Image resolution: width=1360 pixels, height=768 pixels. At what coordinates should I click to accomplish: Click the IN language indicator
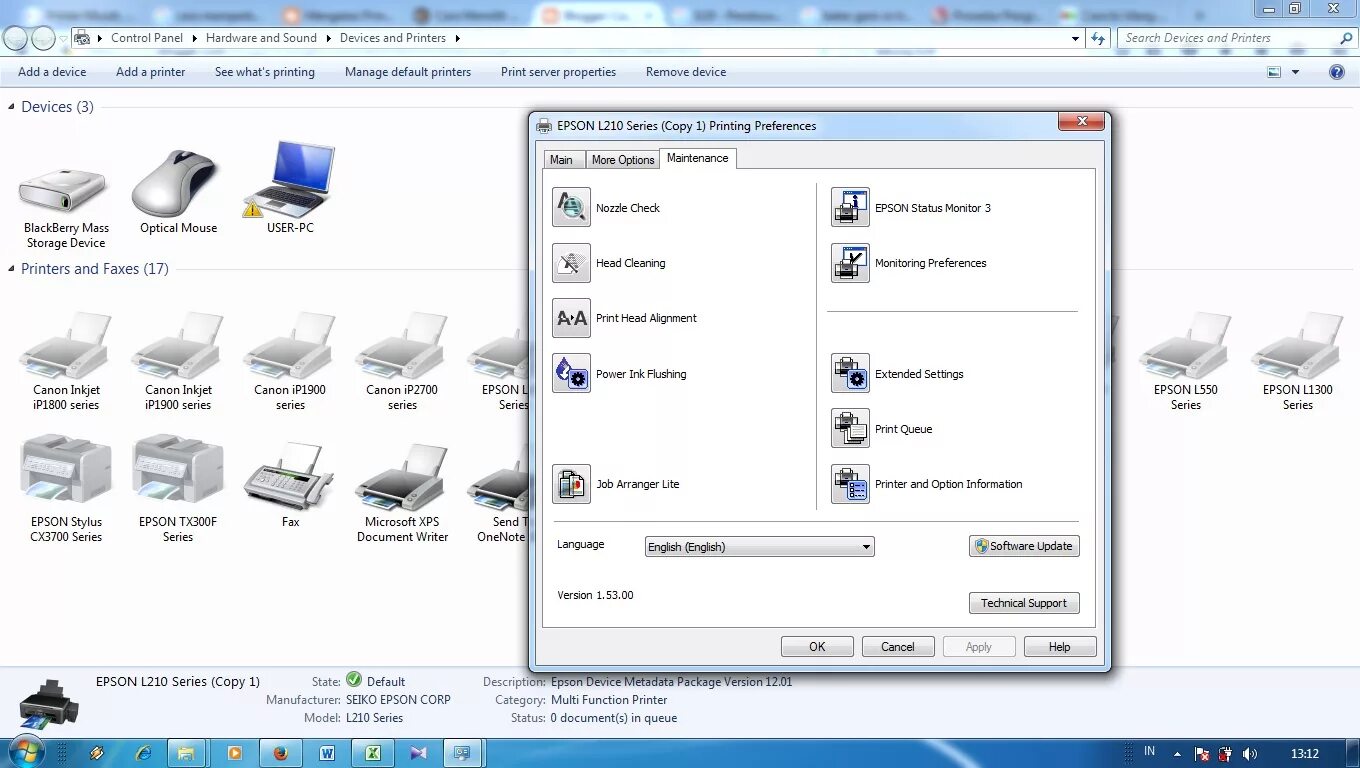click(x=1149, y=751)
